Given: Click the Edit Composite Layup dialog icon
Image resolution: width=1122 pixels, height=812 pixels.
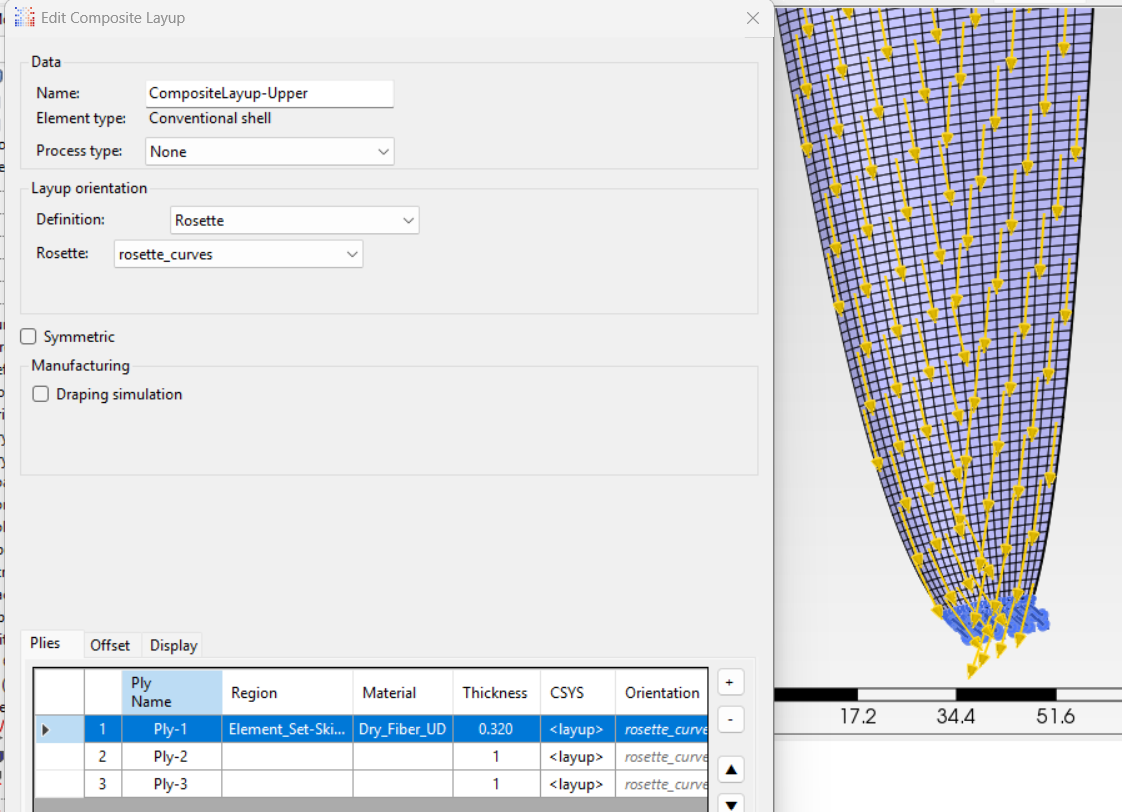Looking at the screenshot, I should pos(24,17).
